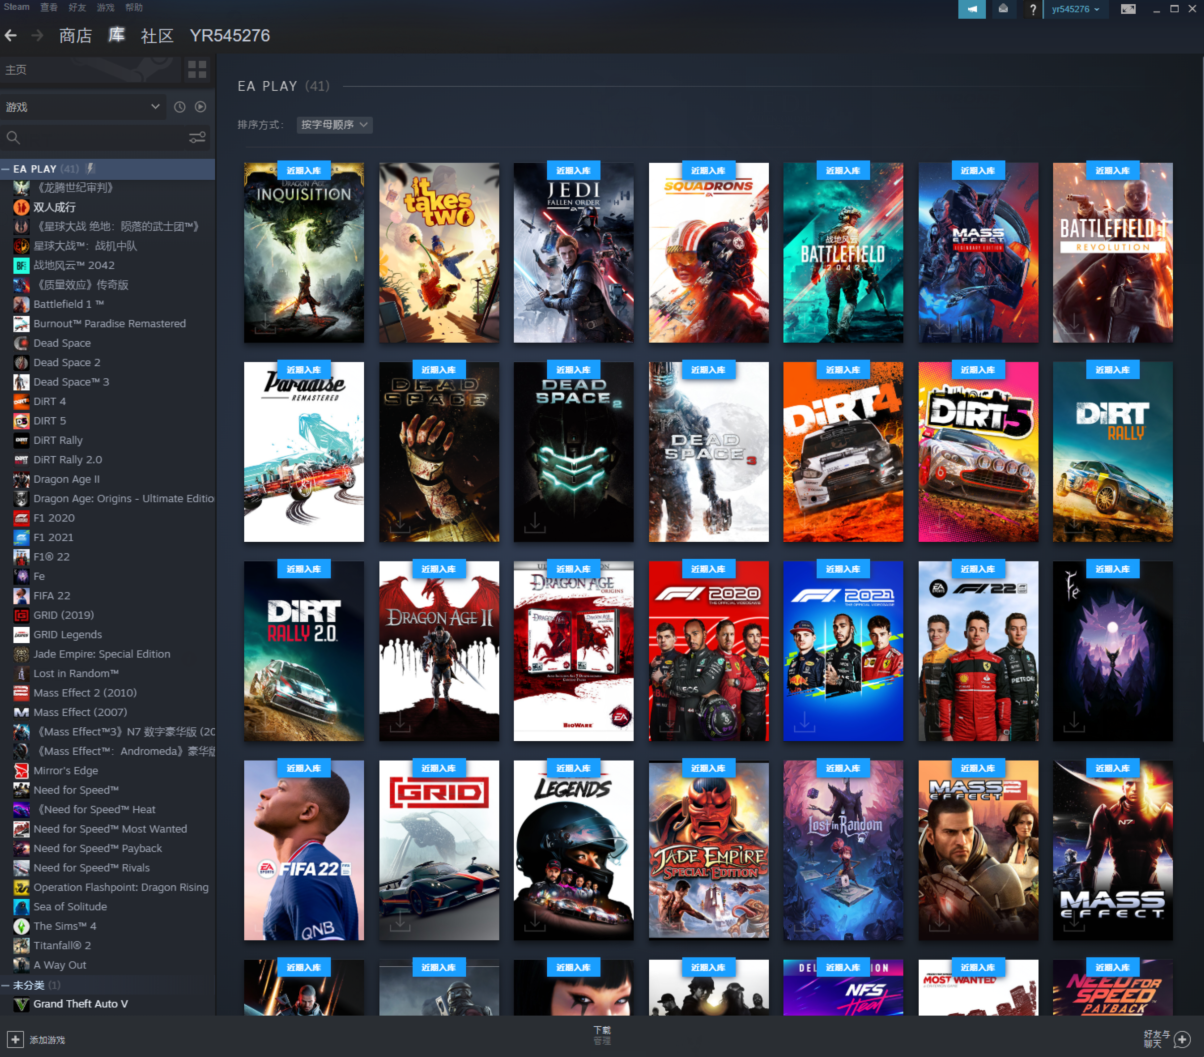Click the DiRT 5 sidebar icon

[x=21, y=421]
